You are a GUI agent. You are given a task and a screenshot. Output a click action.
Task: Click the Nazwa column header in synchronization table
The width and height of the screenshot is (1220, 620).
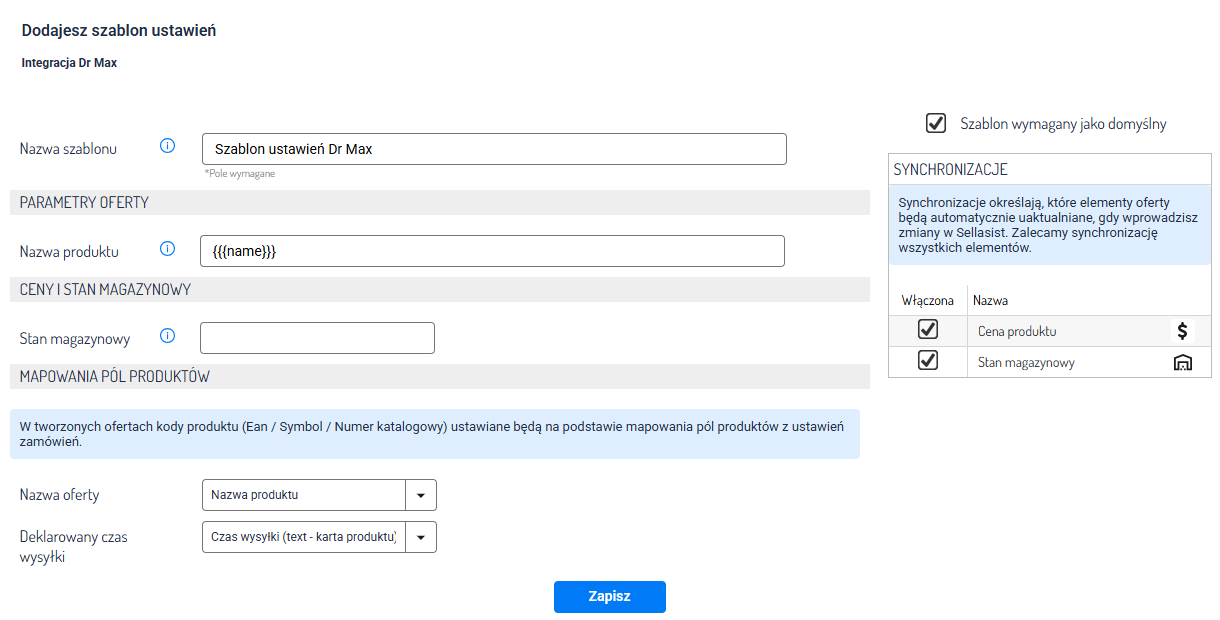tap(990, 300)
